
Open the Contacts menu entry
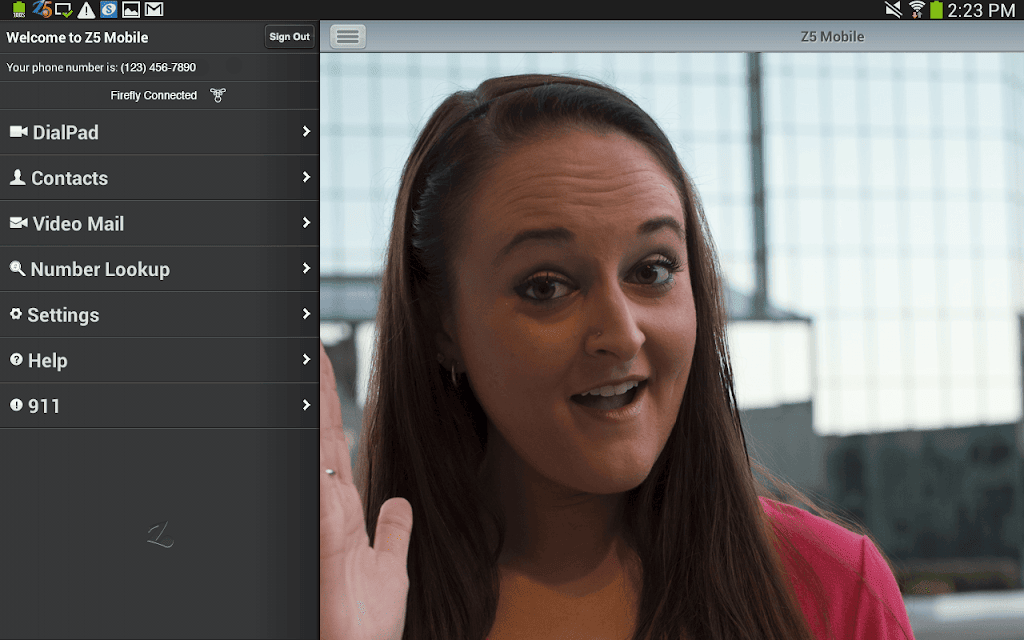[x=159, y=178]
